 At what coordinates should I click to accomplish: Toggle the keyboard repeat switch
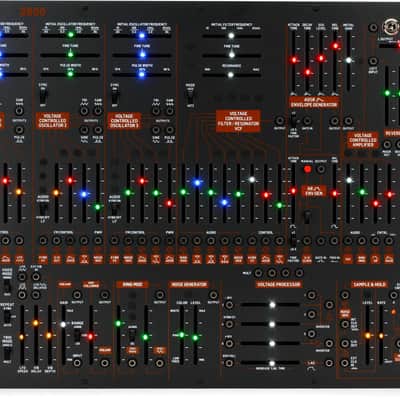point(7,317)
